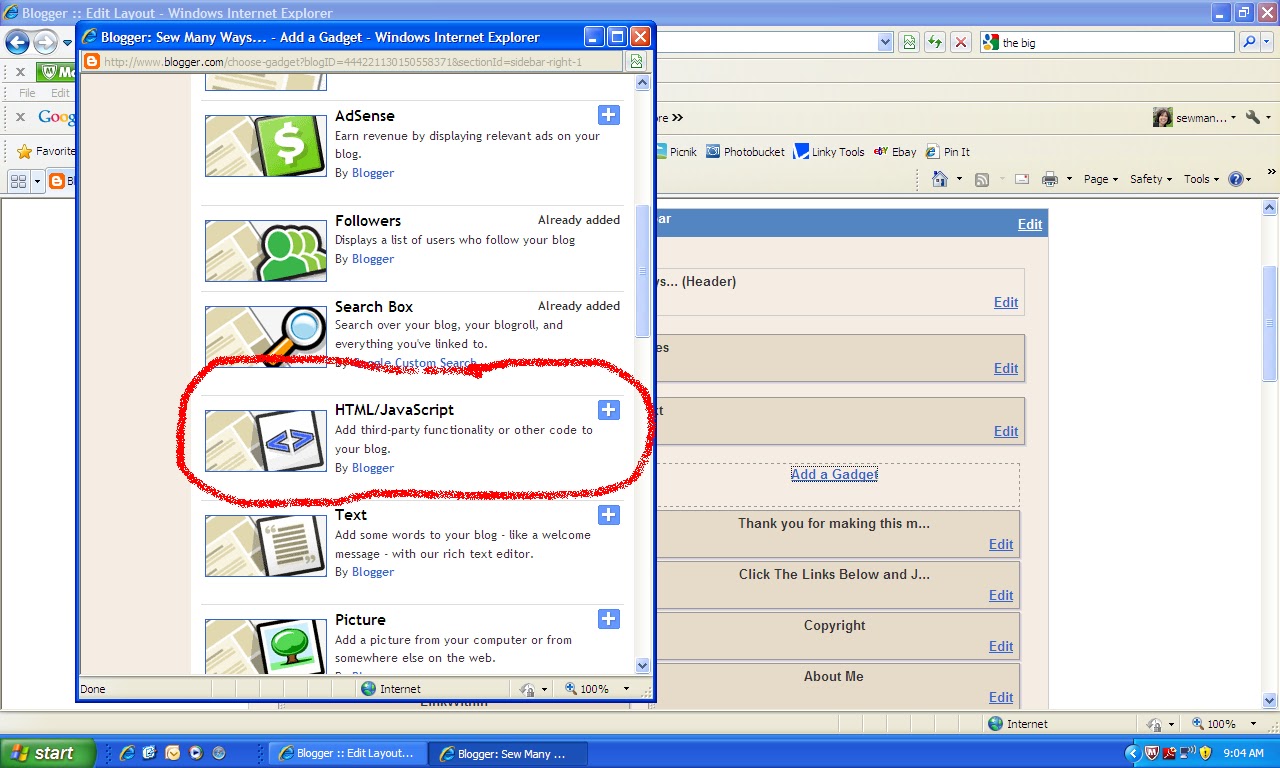Change zoom level in Add a Gadget status bar
This screenshot has width=1280, height=768.
[598, 689]
